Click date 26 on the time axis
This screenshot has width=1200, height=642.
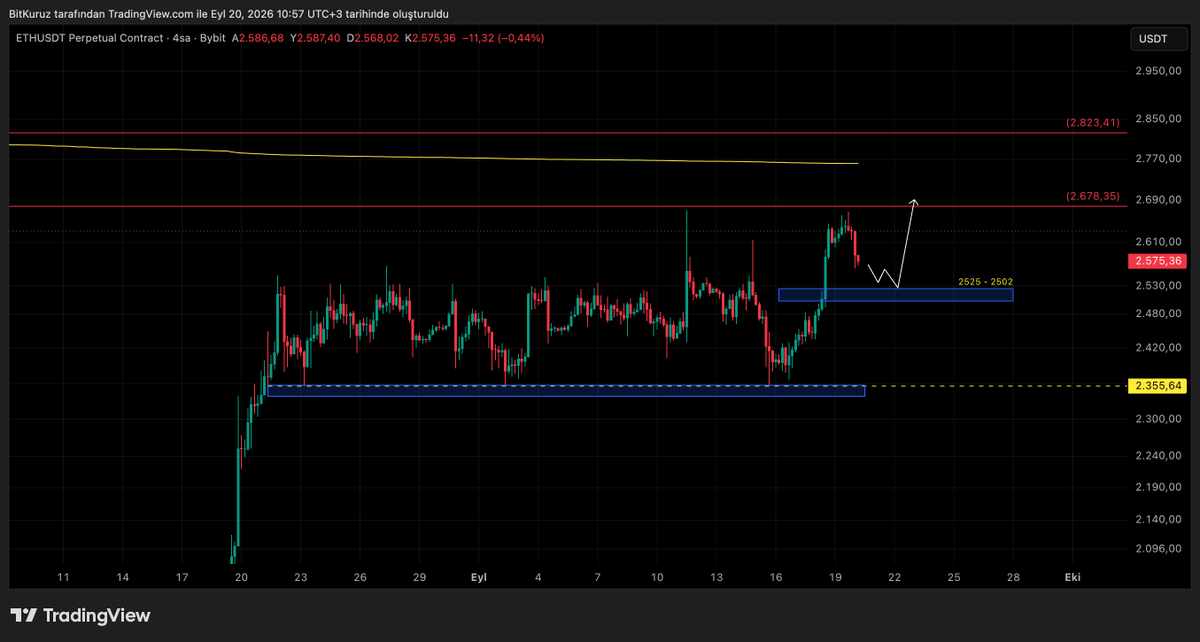point(360,578)
